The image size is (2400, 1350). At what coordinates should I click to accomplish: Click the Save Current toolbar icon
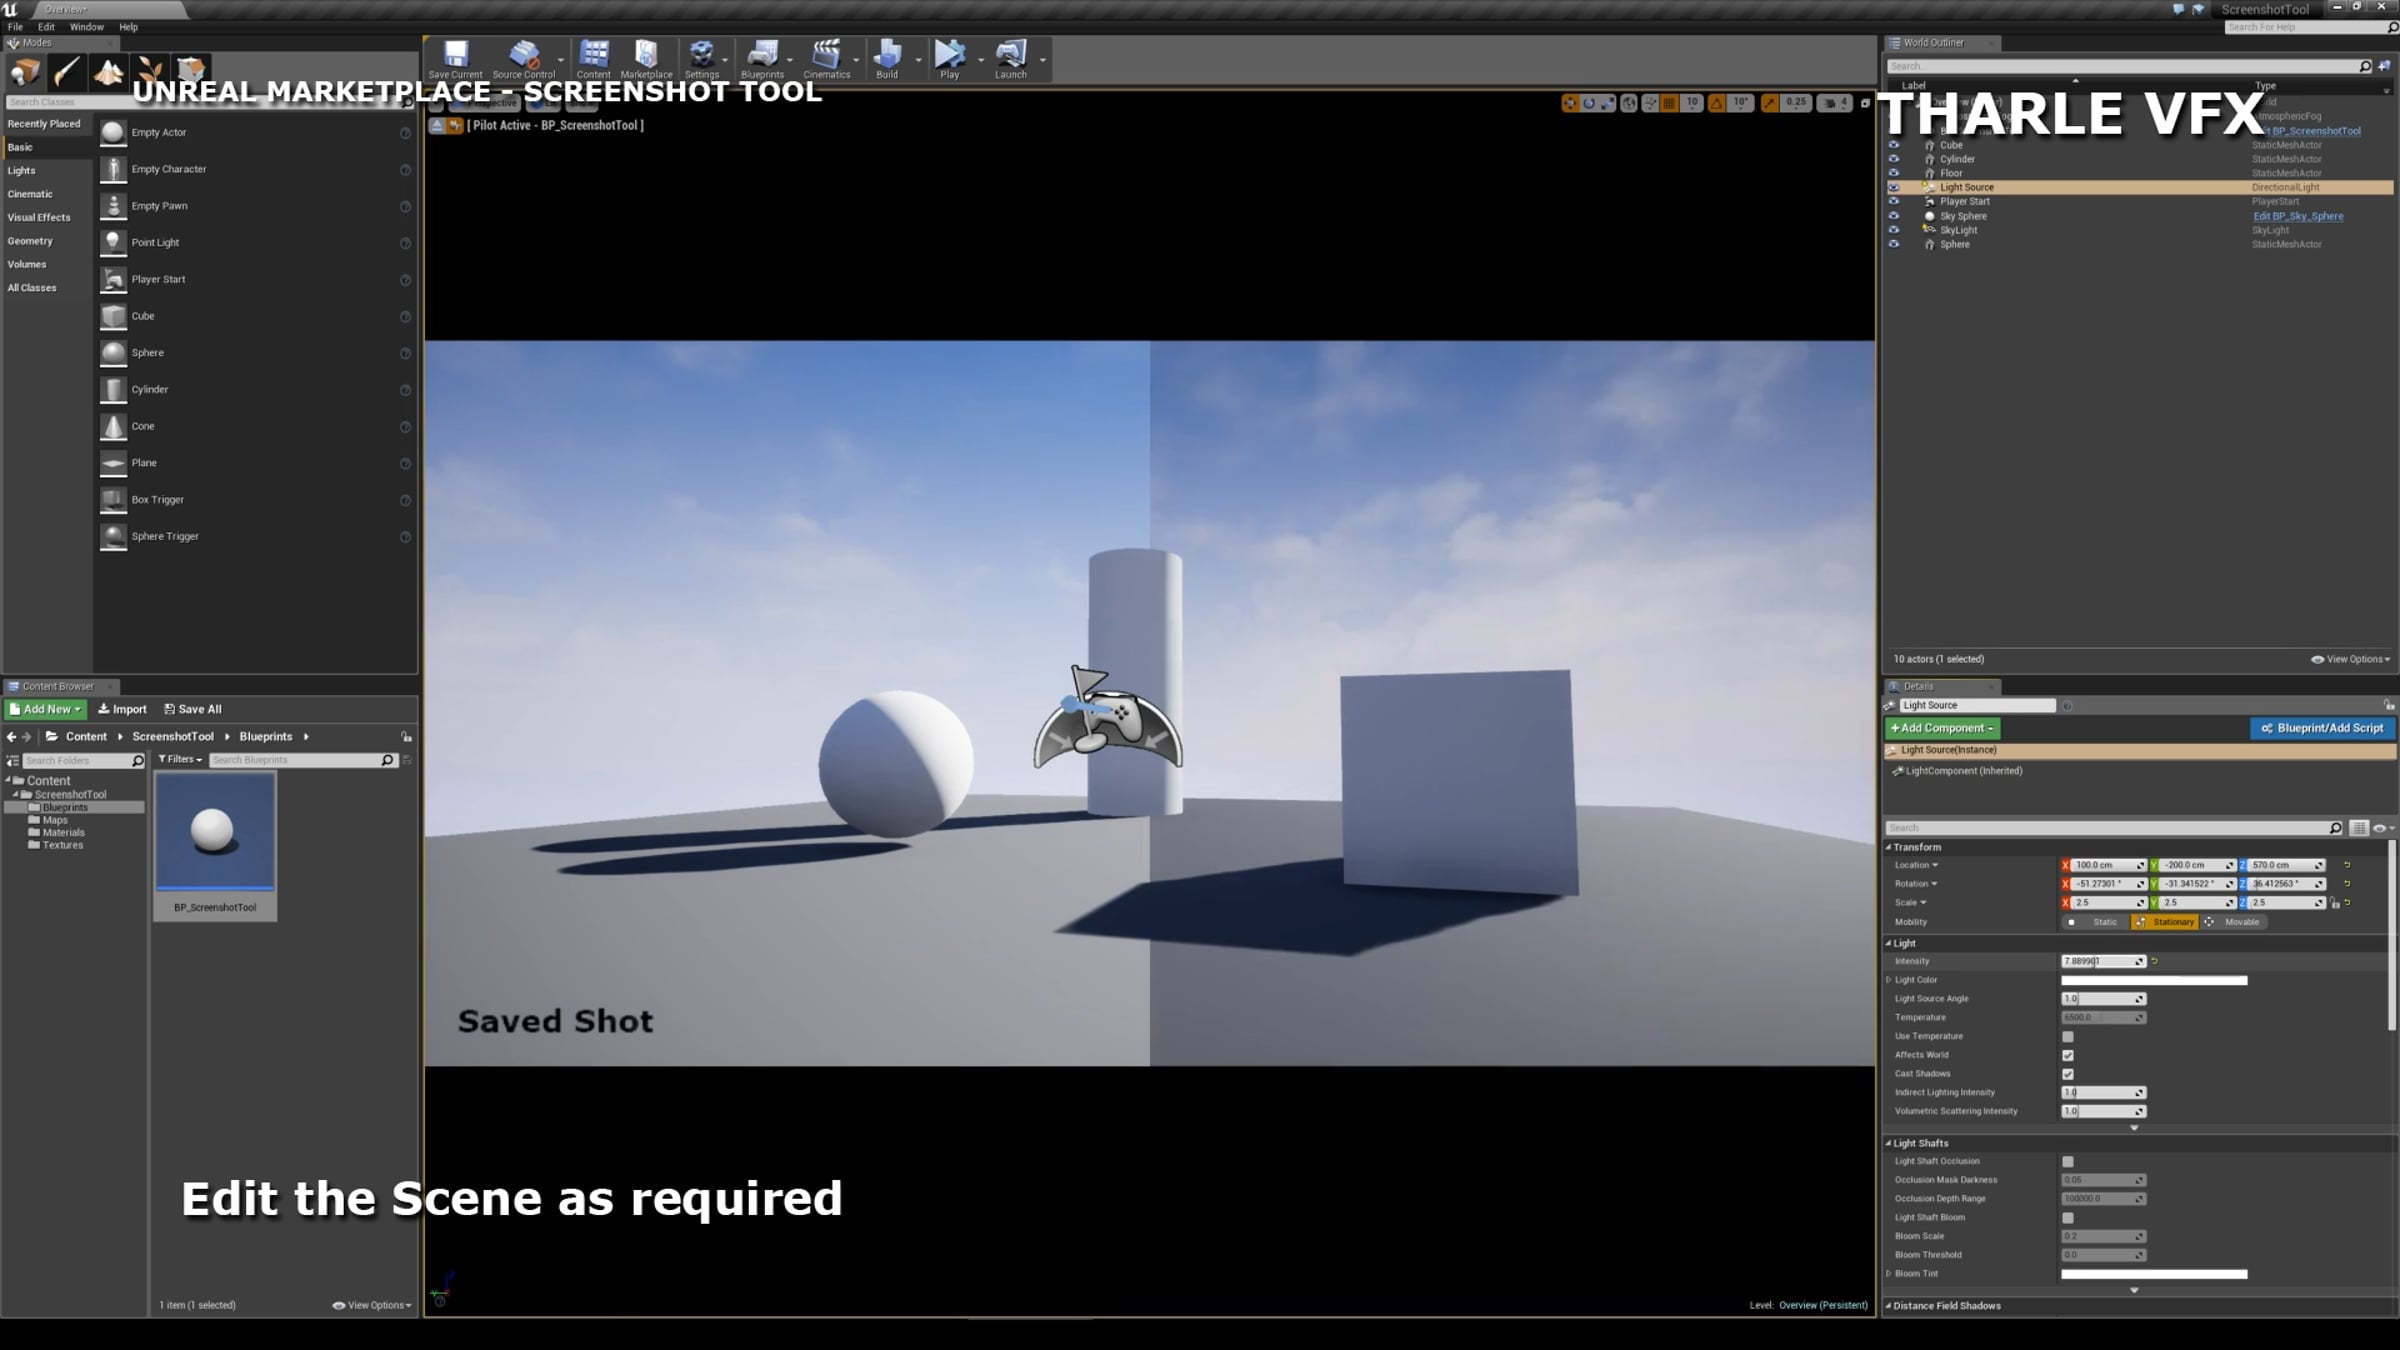pos(455,58)
